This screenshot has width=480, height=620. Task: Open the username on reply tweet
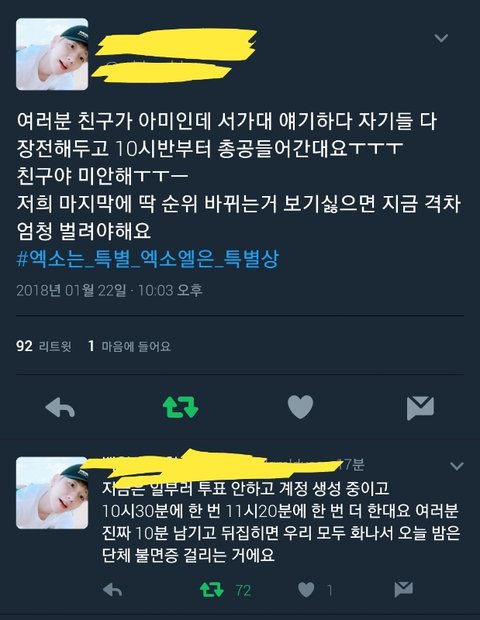click(214, 465)
